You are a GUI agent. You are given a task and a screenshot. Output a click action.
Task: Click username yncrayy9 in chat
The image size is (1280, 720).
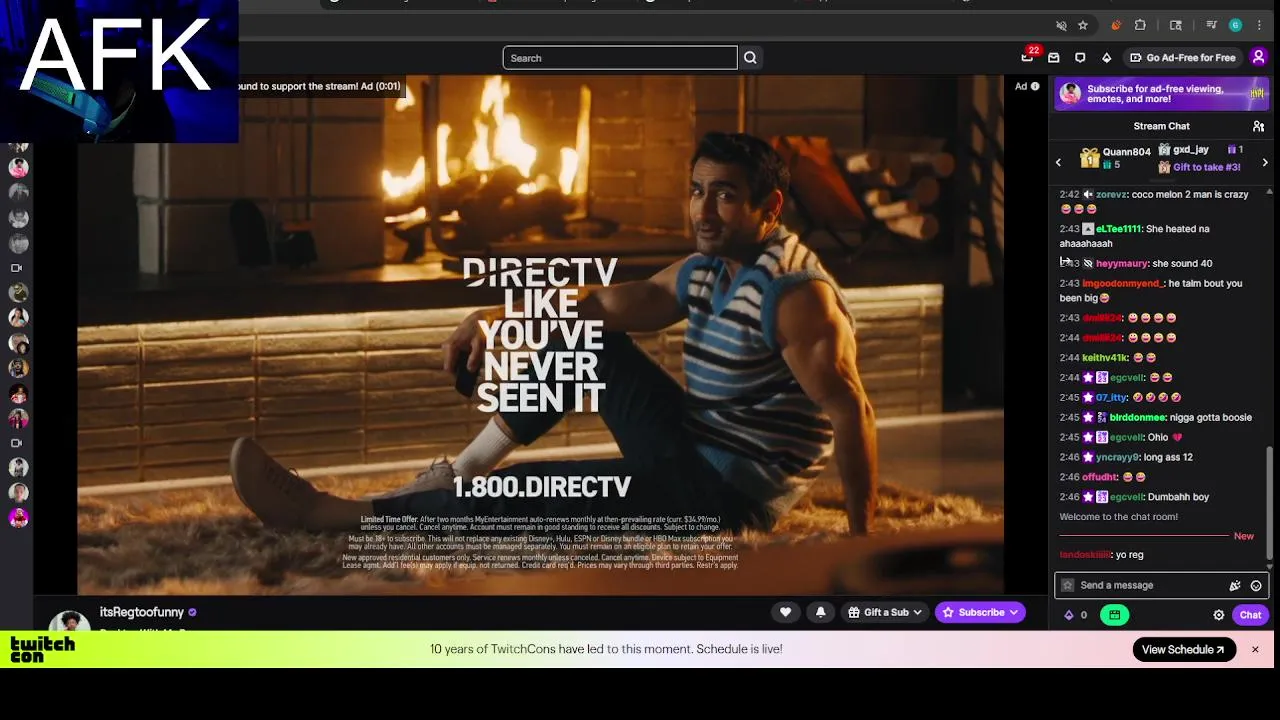1116,458
